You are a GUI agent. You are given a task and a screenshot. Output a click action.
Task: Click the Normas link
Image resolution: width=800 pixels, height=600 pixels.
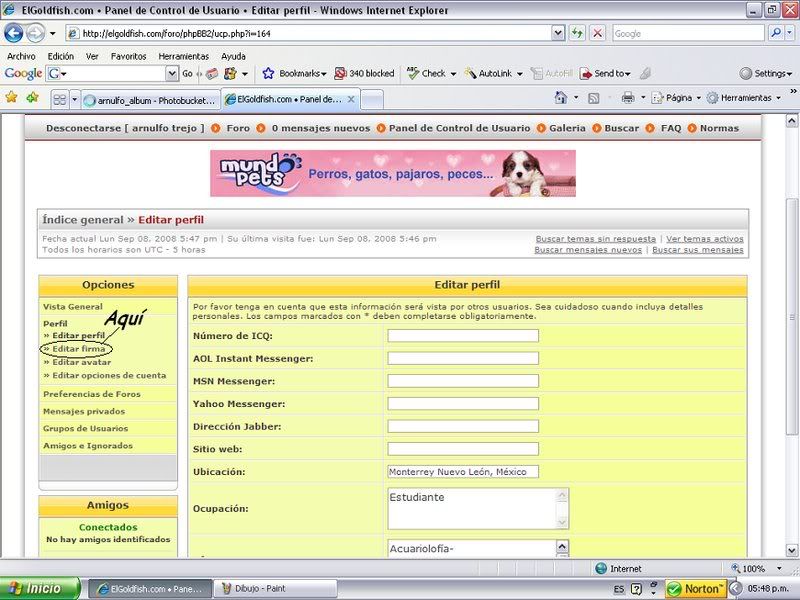click(719, 128)
